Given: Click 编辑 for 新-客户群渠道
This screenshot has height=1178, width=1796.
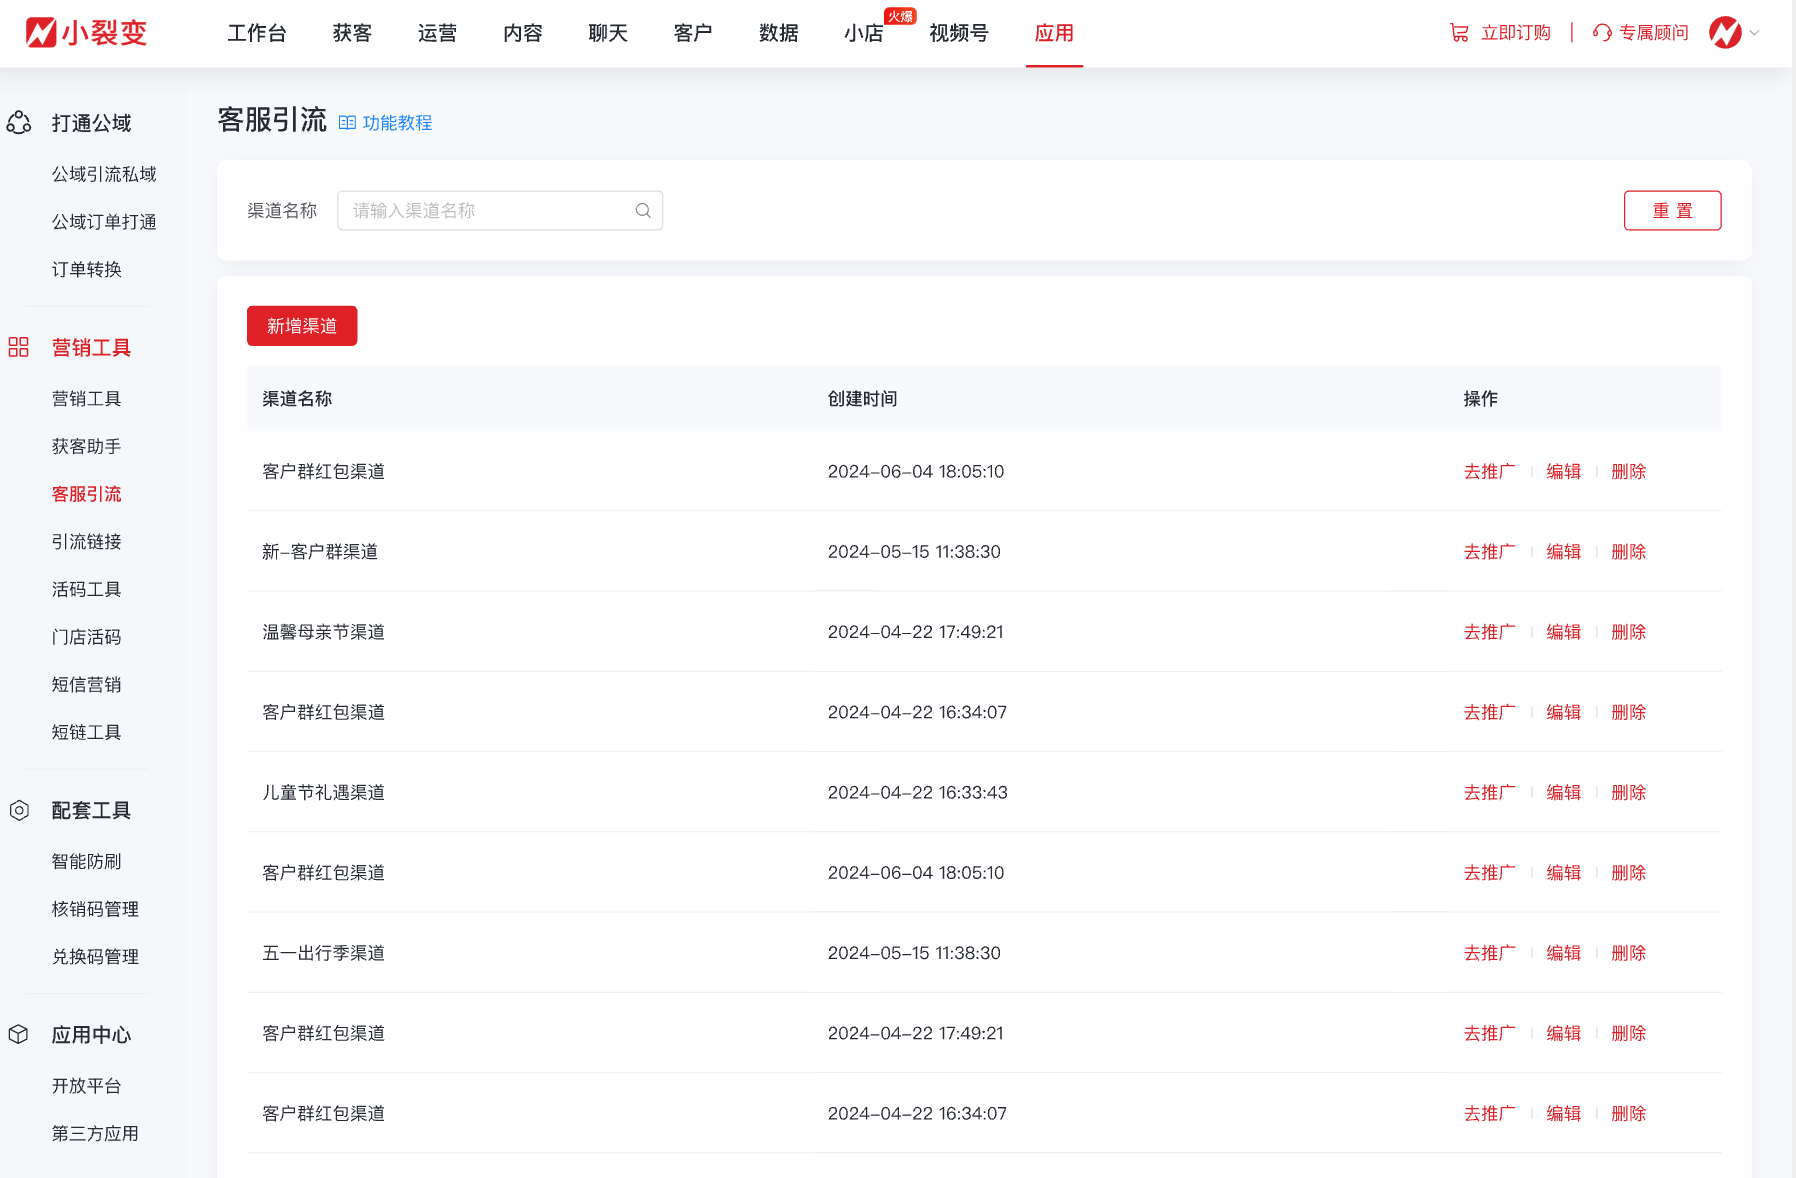Looking at the screenshot, I should click(x=1564, y=552).
